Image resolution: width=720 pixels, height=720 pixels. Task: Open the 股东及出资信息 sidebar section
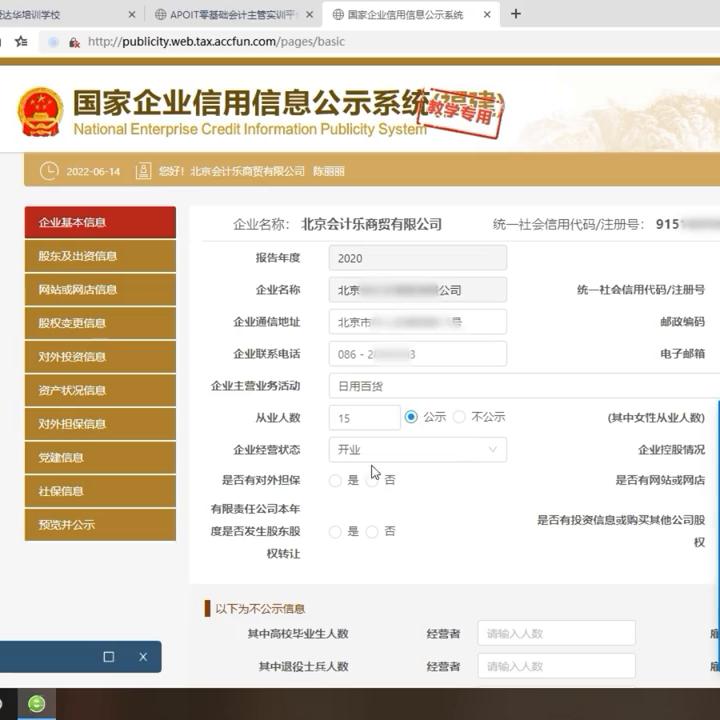[x=100, y=256]
